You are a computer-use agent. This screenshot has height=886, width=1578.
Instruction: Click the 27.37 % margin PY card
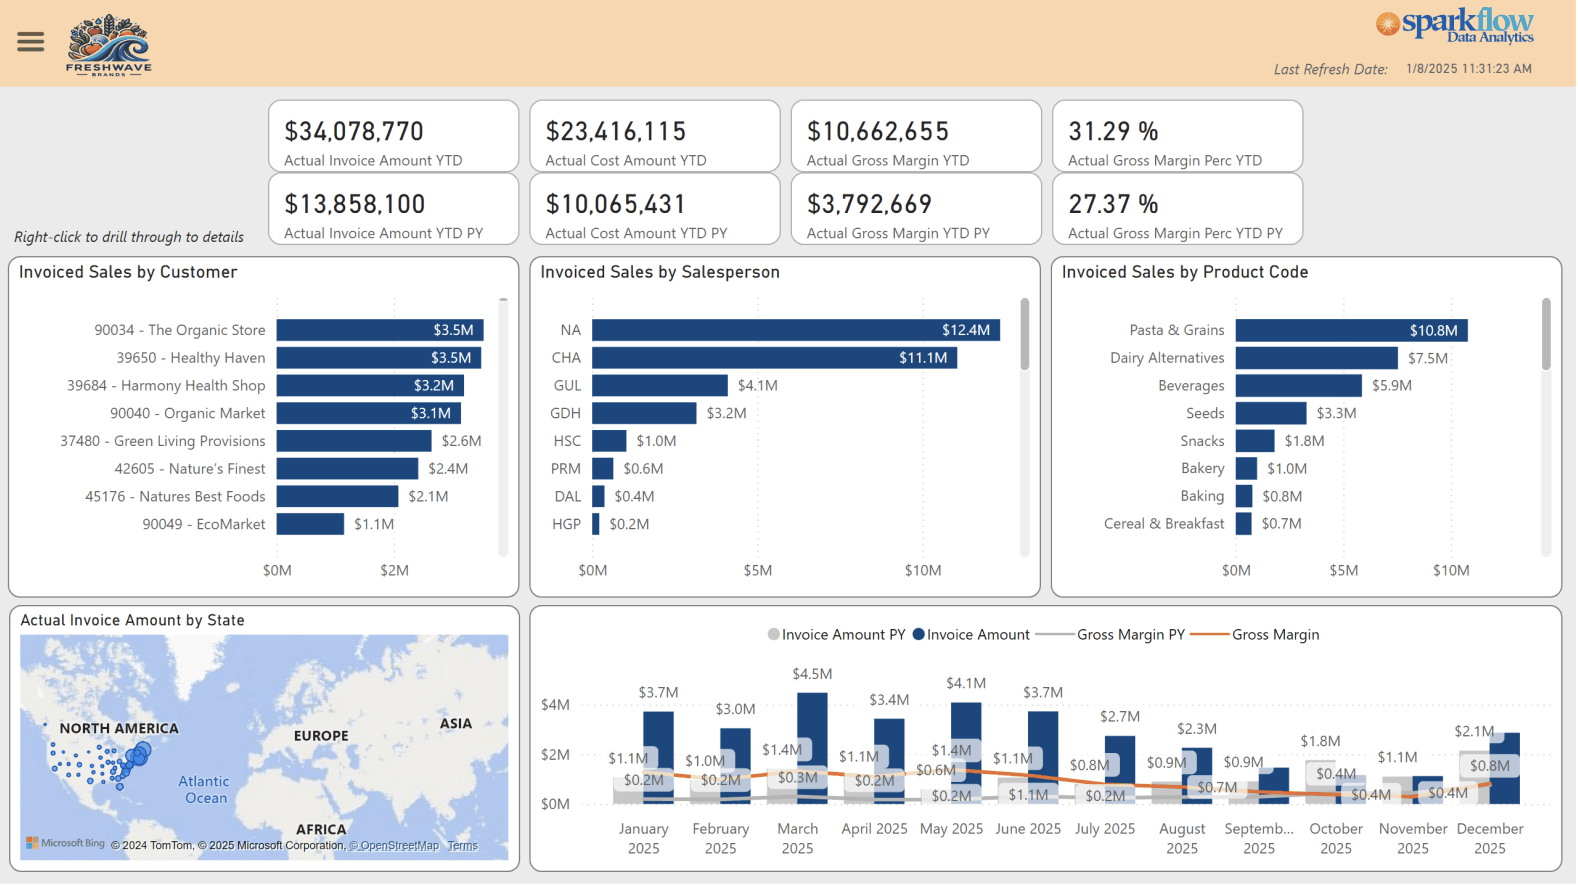pyautogui.click(x=1178, y=210)
